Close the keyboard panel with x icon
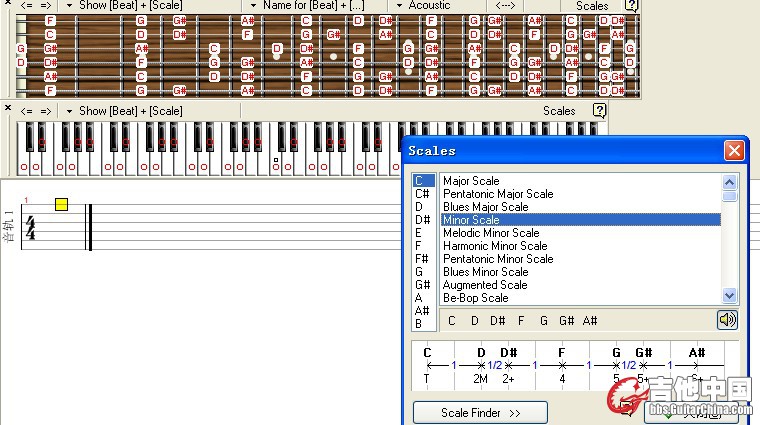The width and height of the screenshot is (760, 425). (x=8, y=108)
